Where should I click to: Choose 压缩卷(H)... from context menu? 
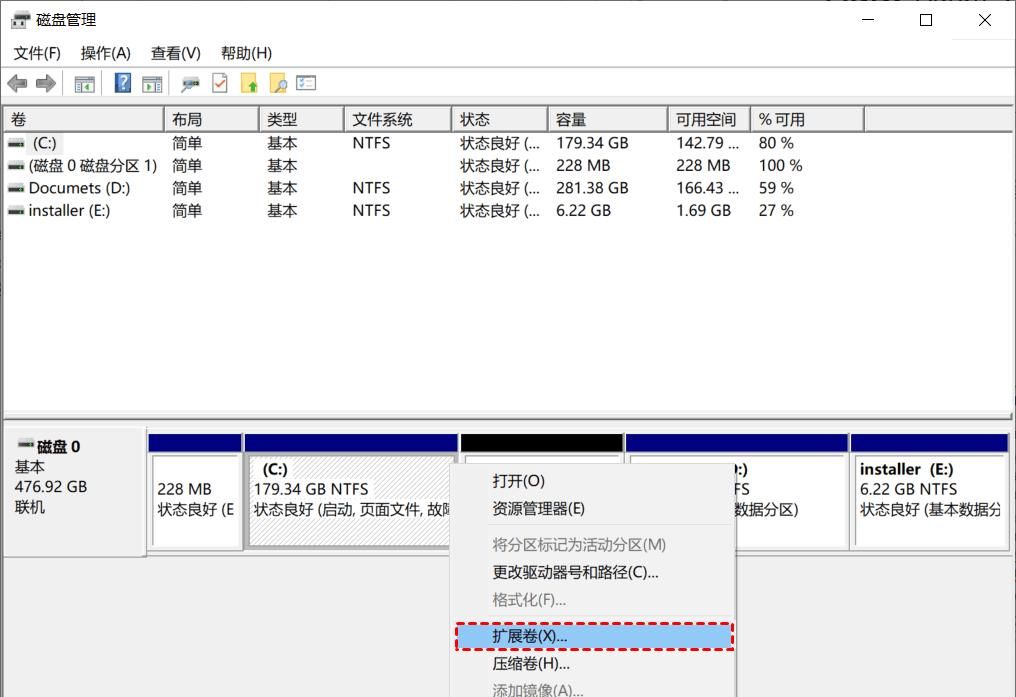point(531,664)
